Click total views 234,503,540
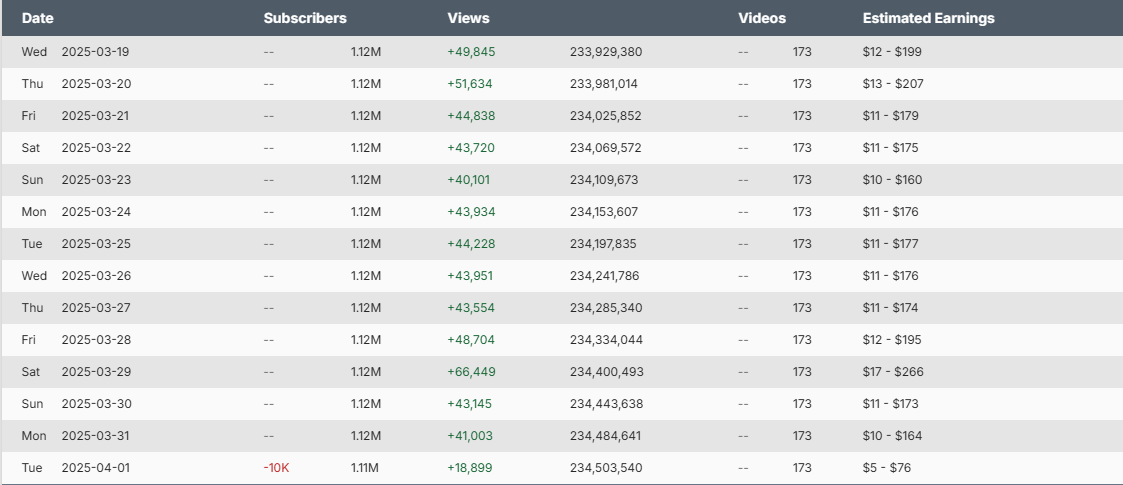 point(606,468)
